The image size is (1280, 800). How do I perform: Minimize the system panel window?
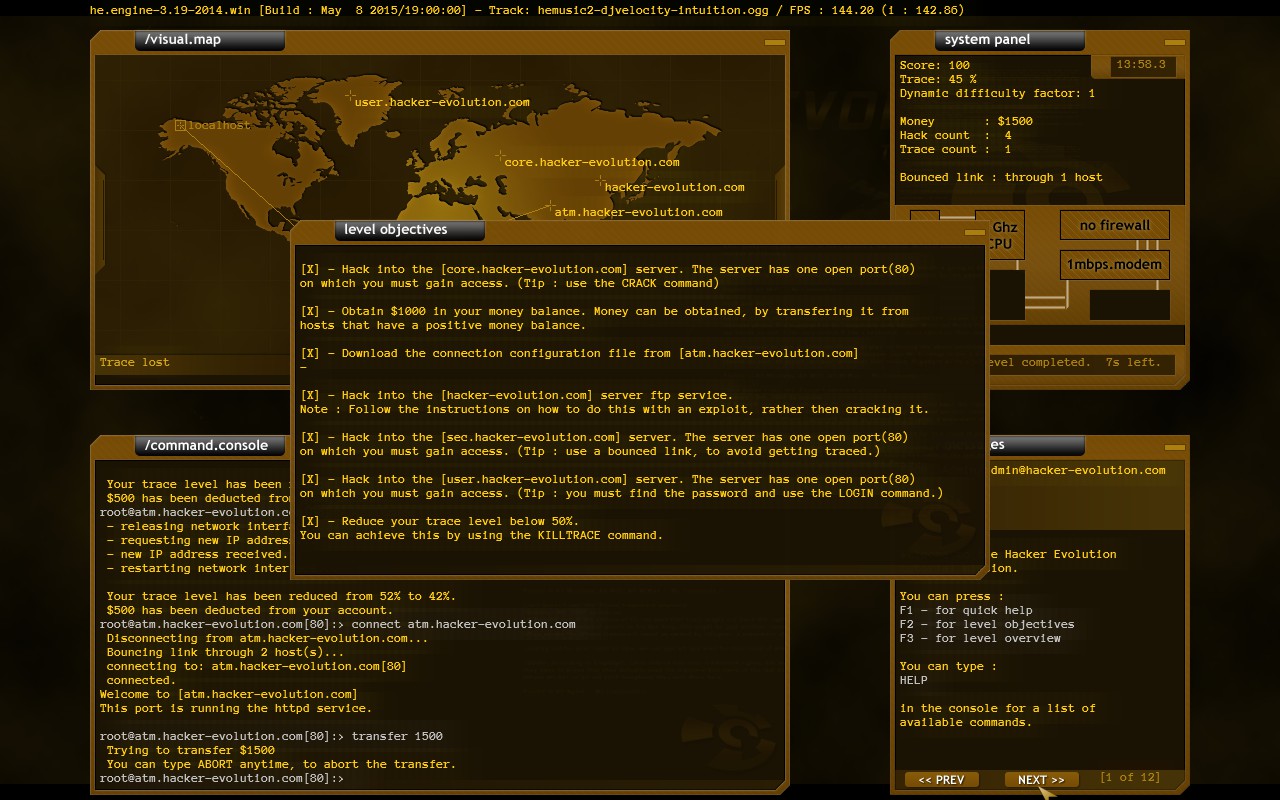pyautogui.click(x=1174, y=42)
